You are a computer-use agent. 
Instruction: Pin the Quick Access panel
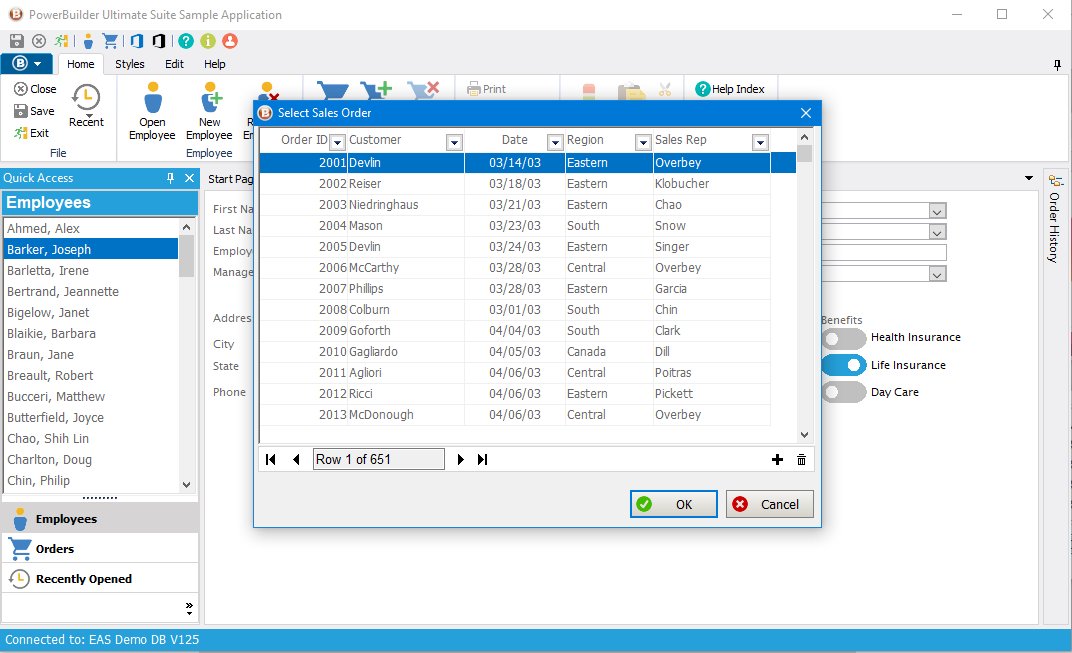170,178
